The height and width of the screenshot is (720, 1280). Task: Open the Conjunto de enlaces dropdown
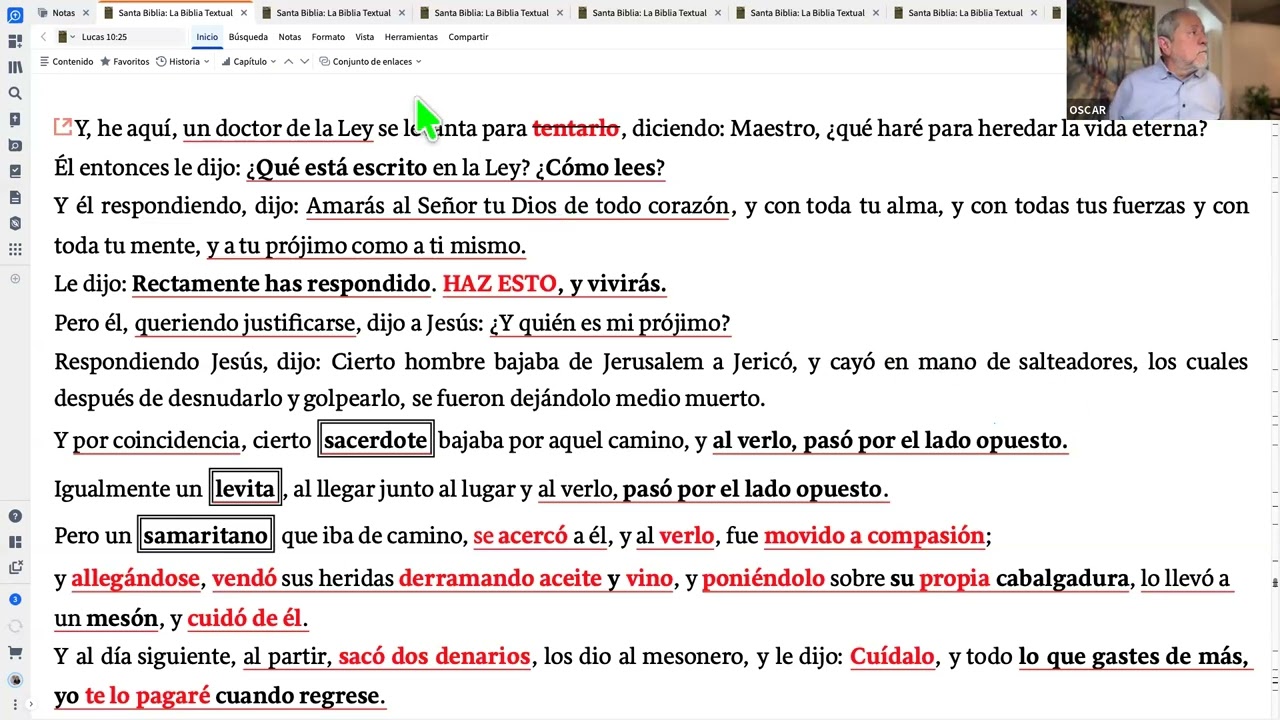point(371,62)
